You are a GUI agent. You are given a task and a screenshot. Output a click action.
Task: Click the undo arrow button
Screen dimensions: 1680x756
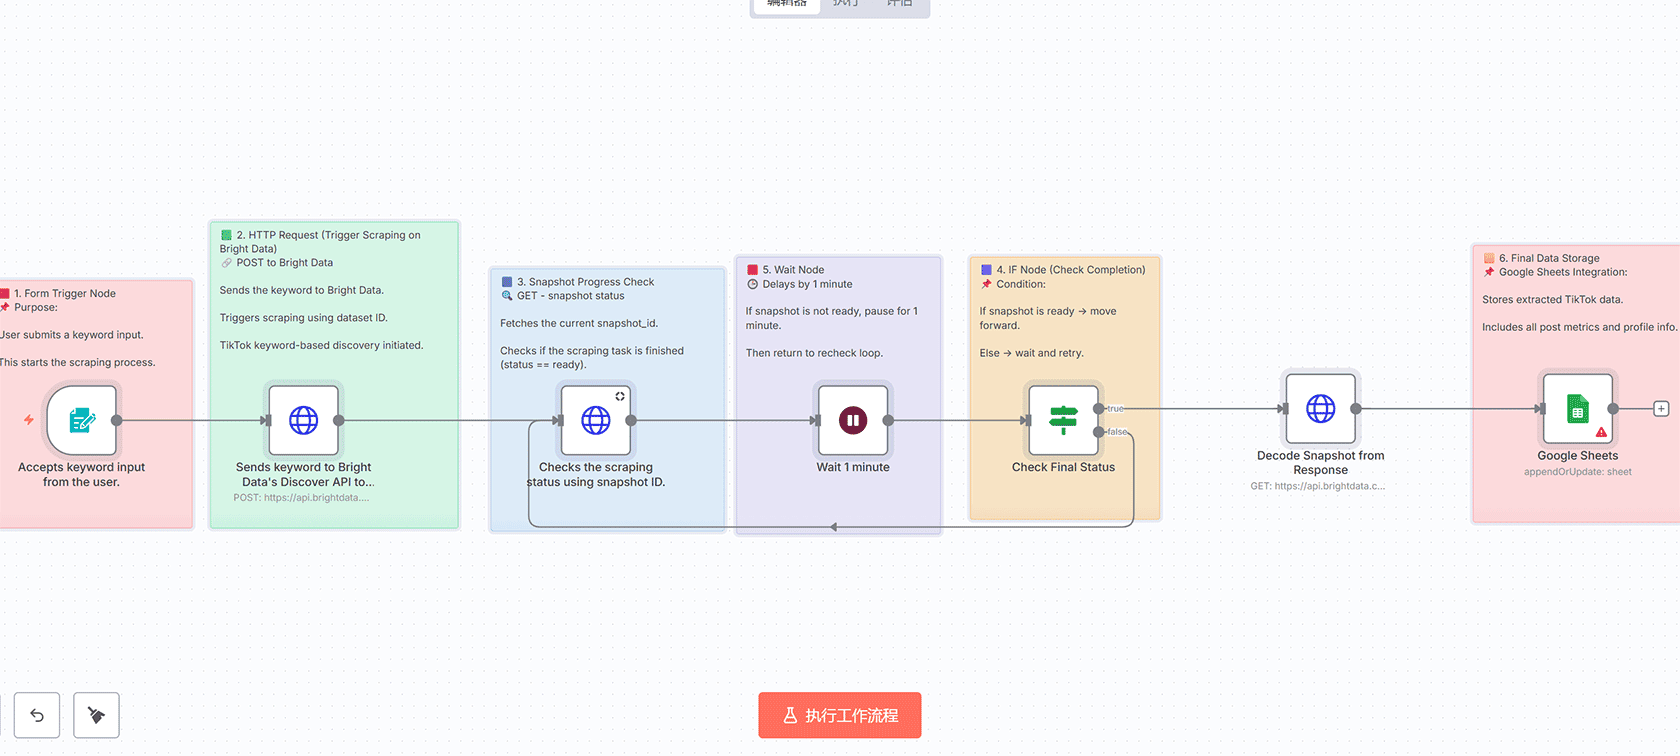37,715
